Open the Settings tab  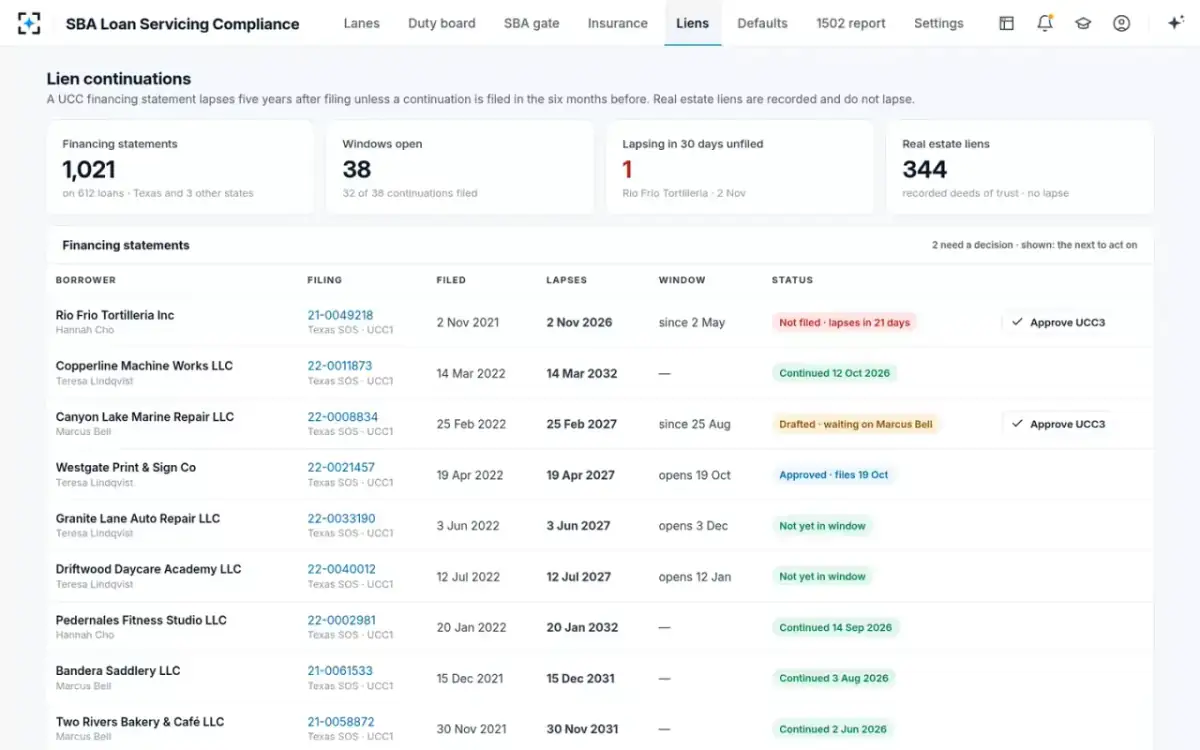click(939, 23)
